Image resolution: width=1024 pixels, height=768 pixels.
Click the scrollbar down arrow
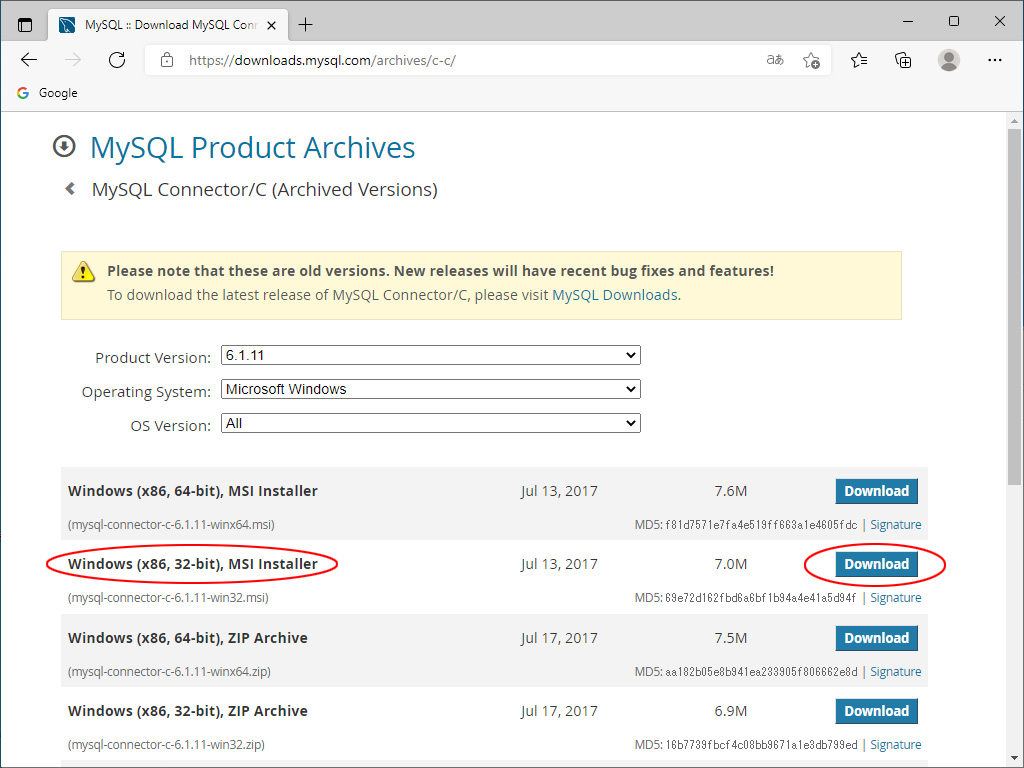(x=1014, y=758)
